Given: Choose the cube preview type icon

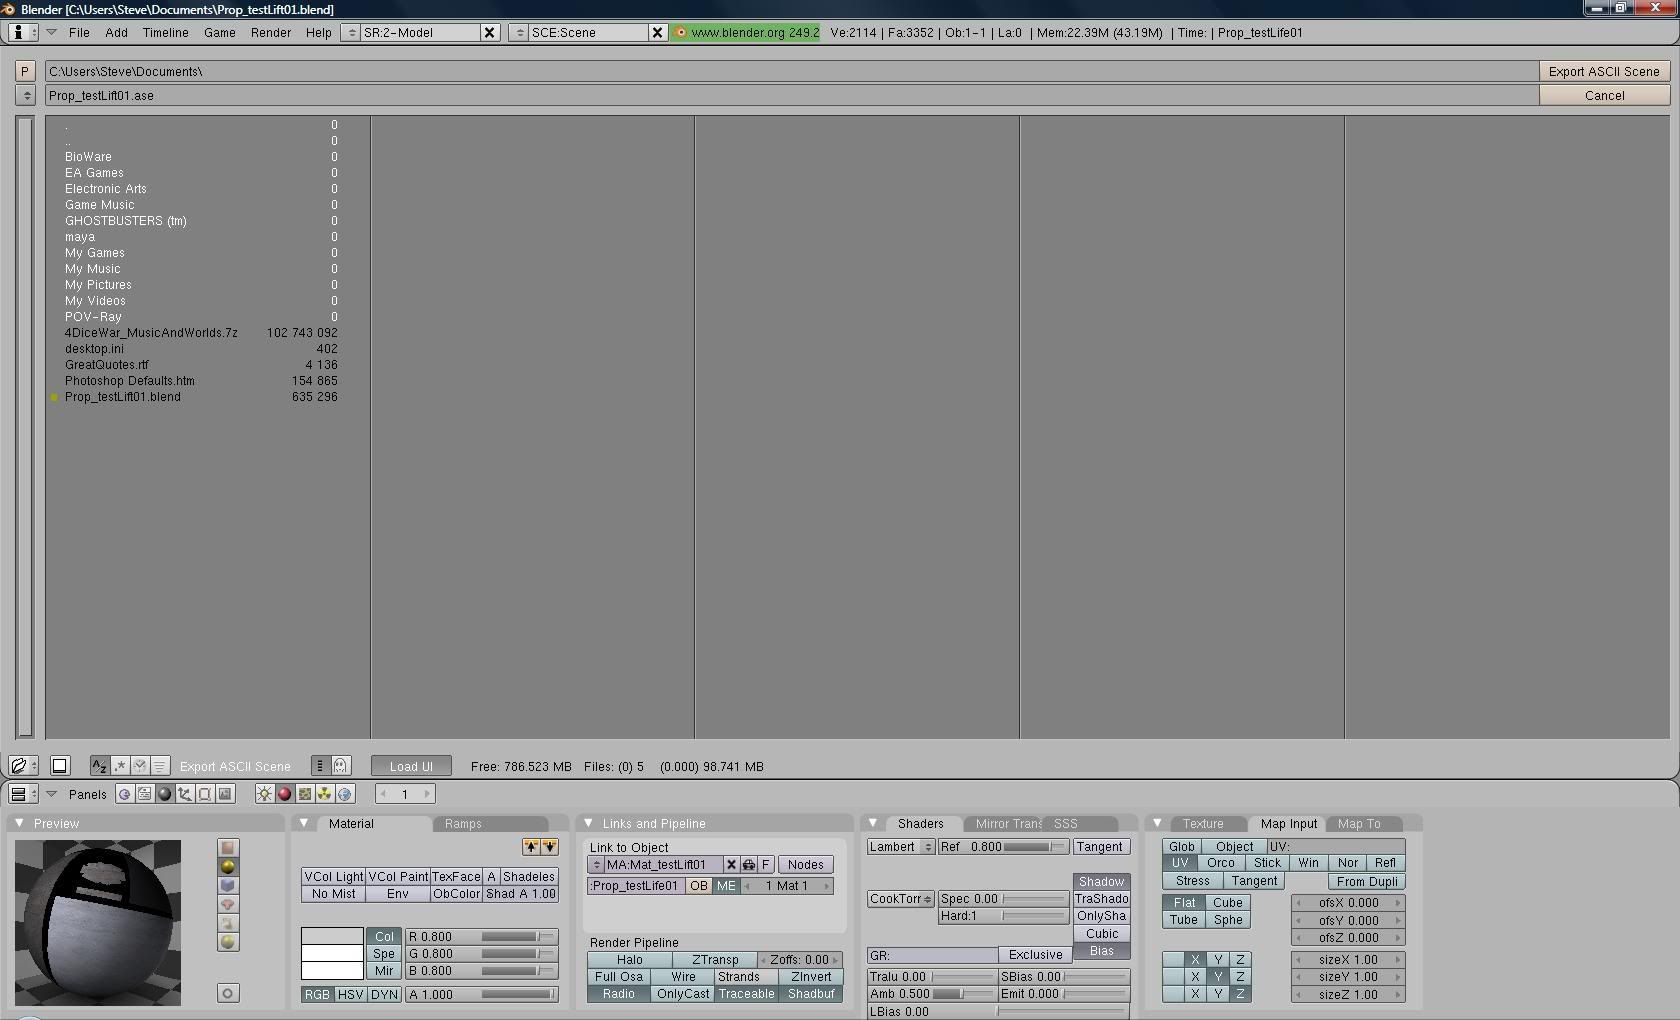Looking at the screenshot, I should 228,885.
